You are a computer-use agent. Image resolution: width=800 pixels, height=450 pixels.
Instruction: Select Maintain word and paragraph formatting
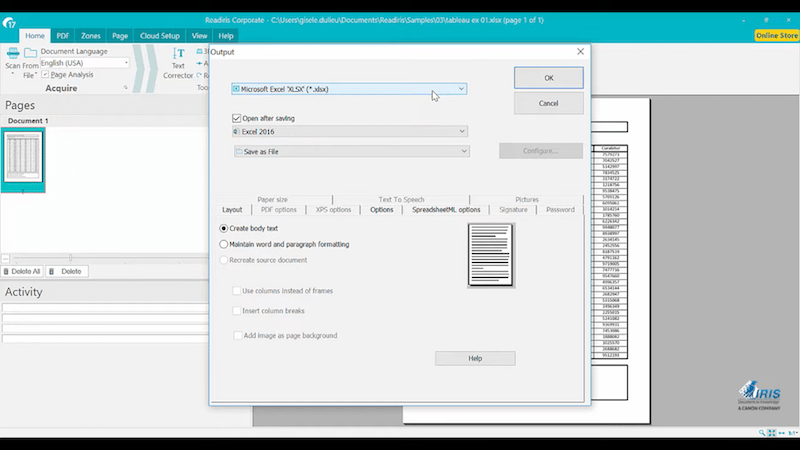point(223,244)
